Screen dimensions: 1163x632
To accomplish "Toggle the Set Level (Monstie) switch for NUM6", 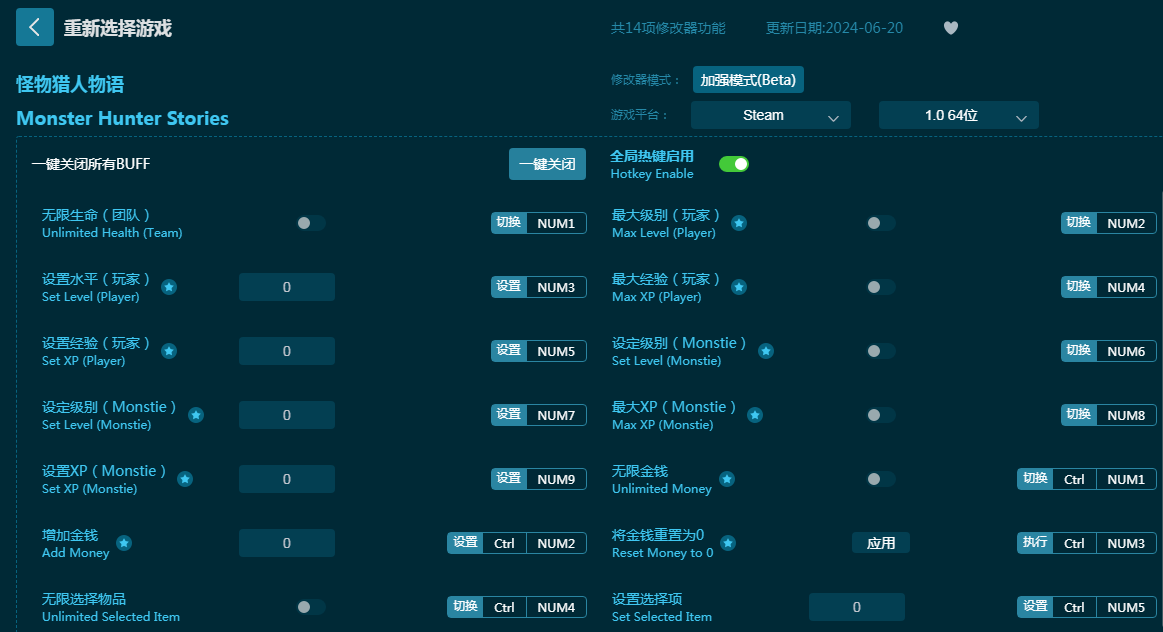I will [x=880, y=351].
